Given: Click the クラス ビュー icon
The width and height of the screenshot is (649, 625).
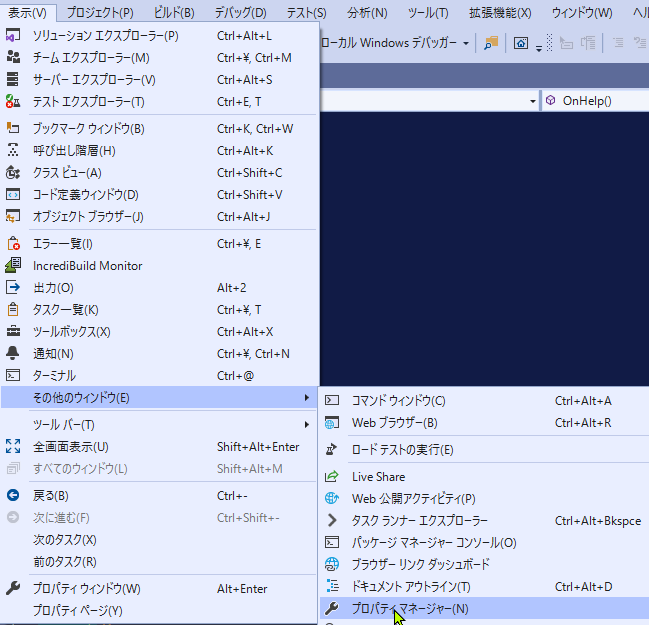Looking at the screenshot, I should 13,172.
